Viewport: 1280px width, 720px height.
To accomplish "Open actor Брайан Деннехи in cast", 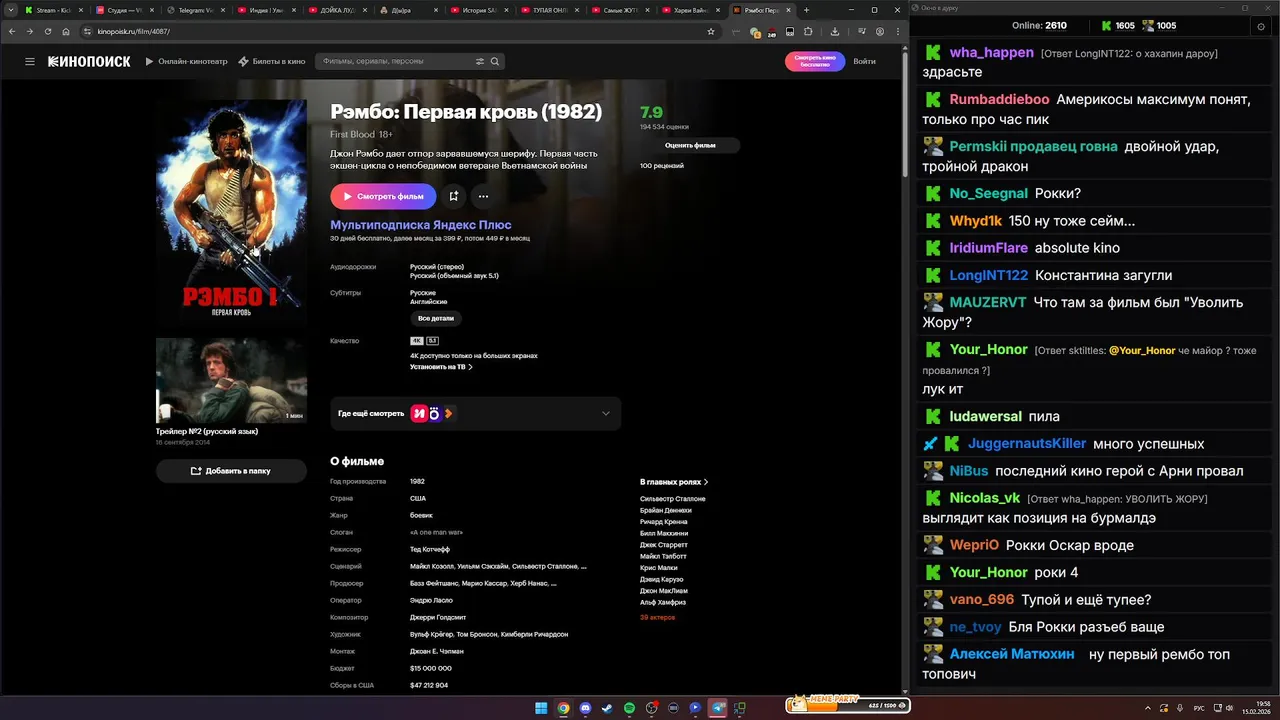I will pyautogui.click(x=665, y=510).
